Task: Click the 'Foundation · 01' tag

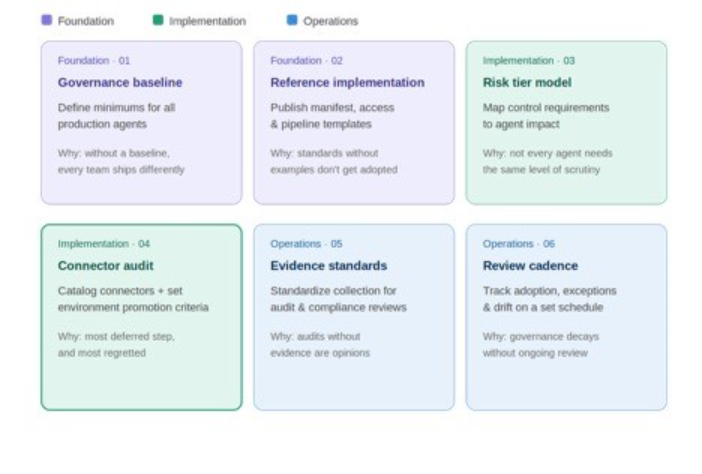Action: click(94, 60)
